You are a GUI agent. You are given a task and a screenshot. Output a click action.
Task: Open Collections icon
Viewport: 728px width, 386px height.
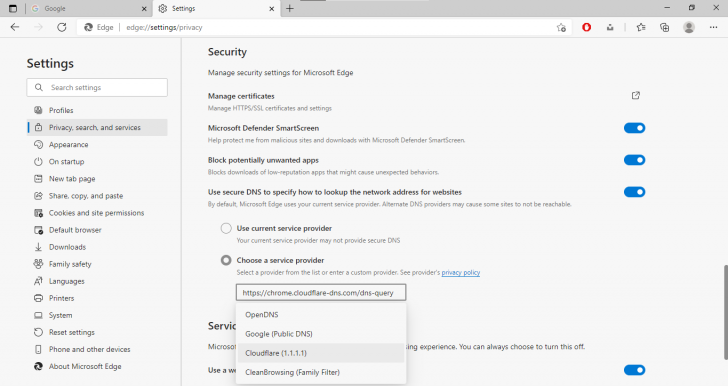click(x=665, y=27)
